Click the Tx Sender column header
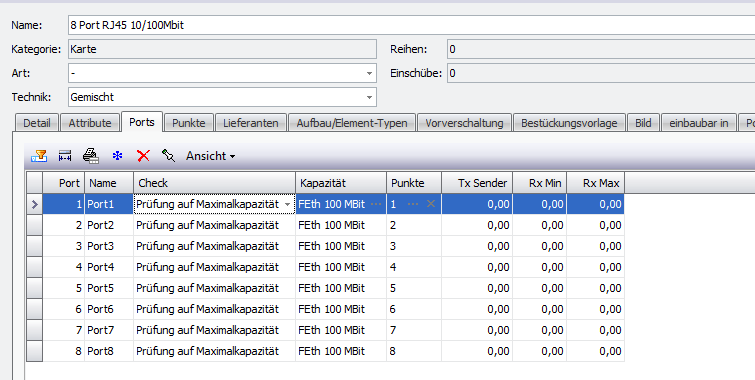The height and width of the screenshot is (380, 755). pyautogui.click(x=477, y=183)
